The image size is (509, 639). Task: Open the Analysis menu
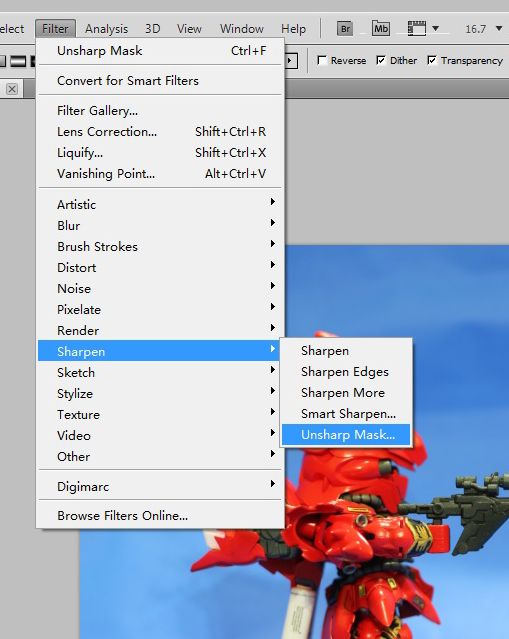tap(106, 29)
